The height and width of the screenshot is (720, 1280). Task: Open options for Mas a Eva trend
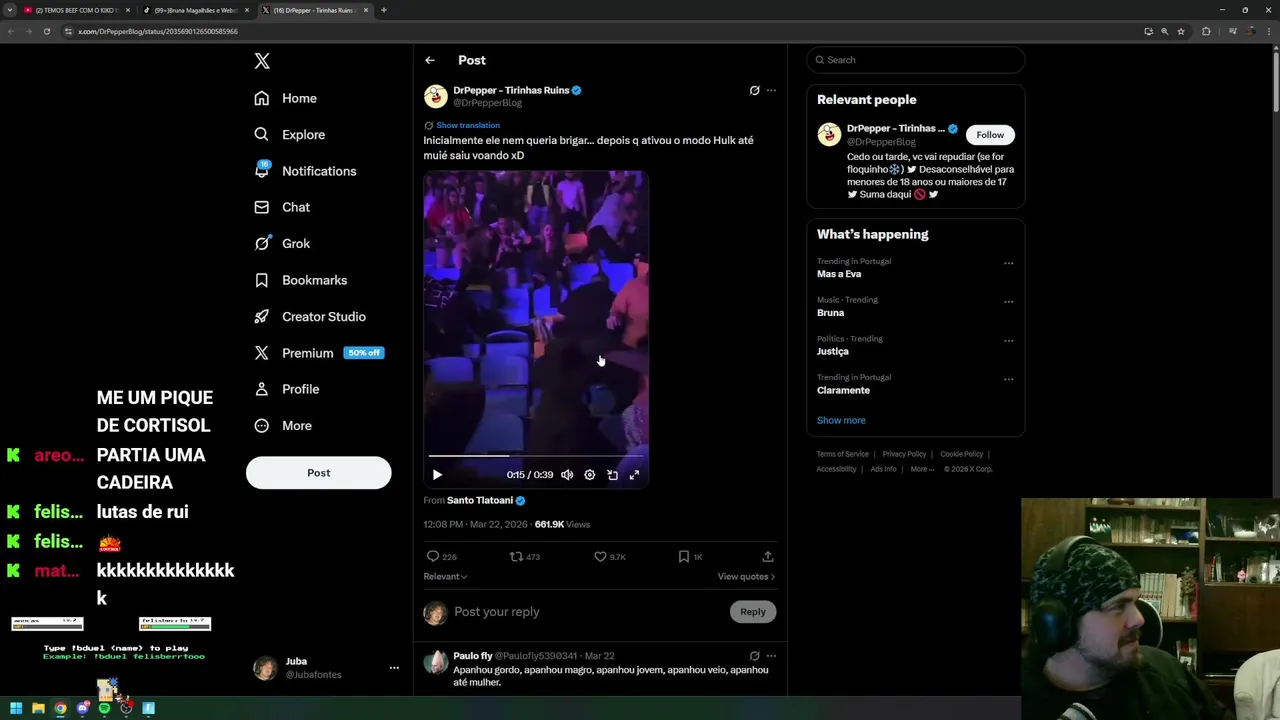tap(1008, 263)
